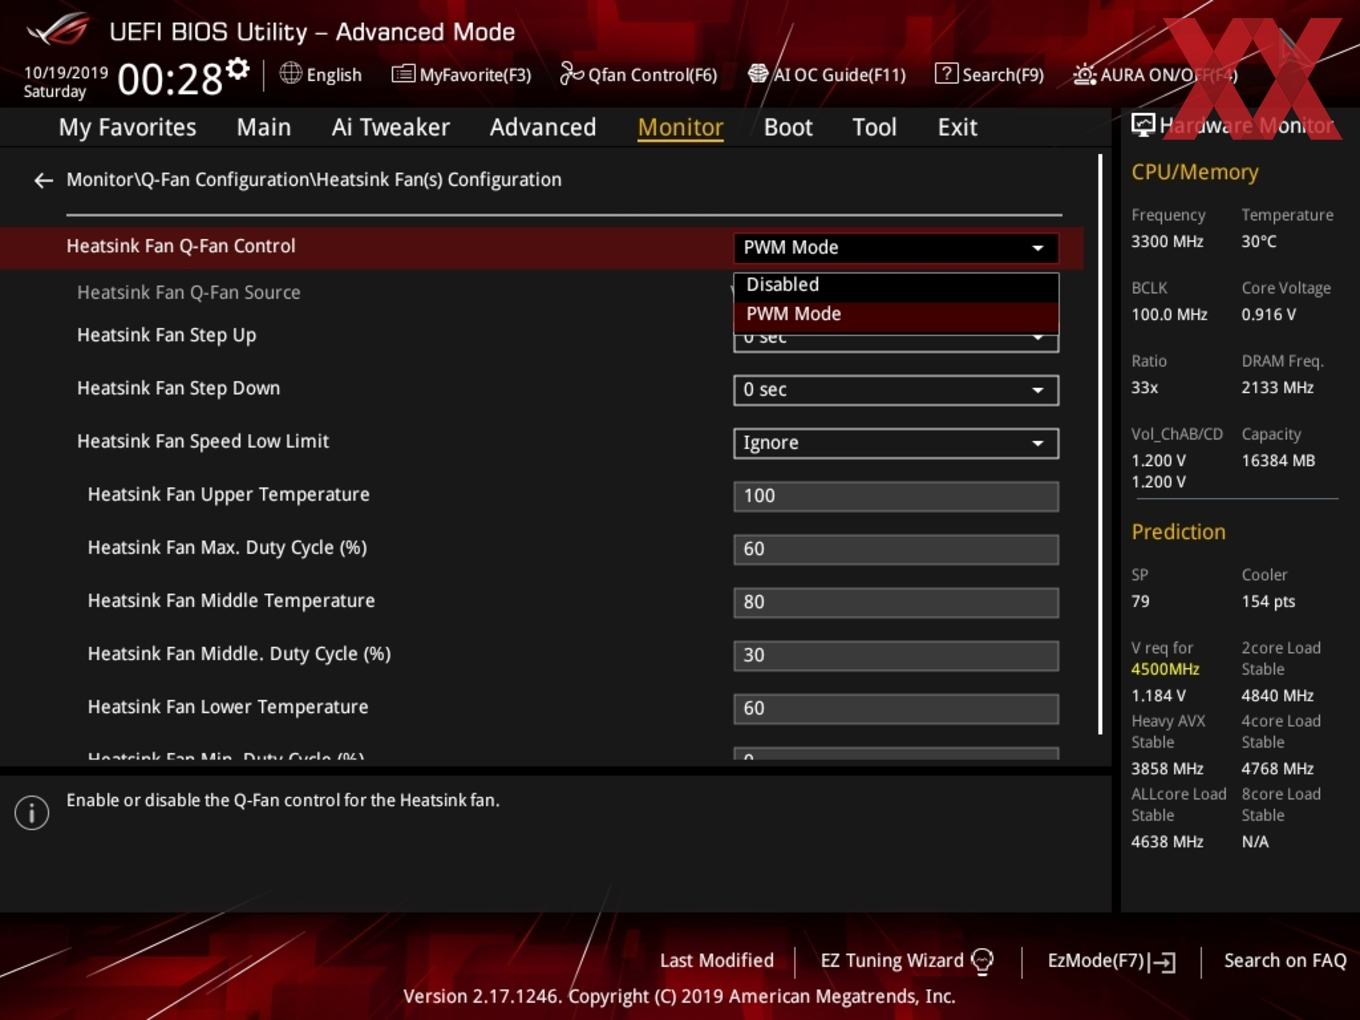
Task: Toggle AURA ON/OFF light icon
Action: pyautogui.click(x=1084, y=74)
